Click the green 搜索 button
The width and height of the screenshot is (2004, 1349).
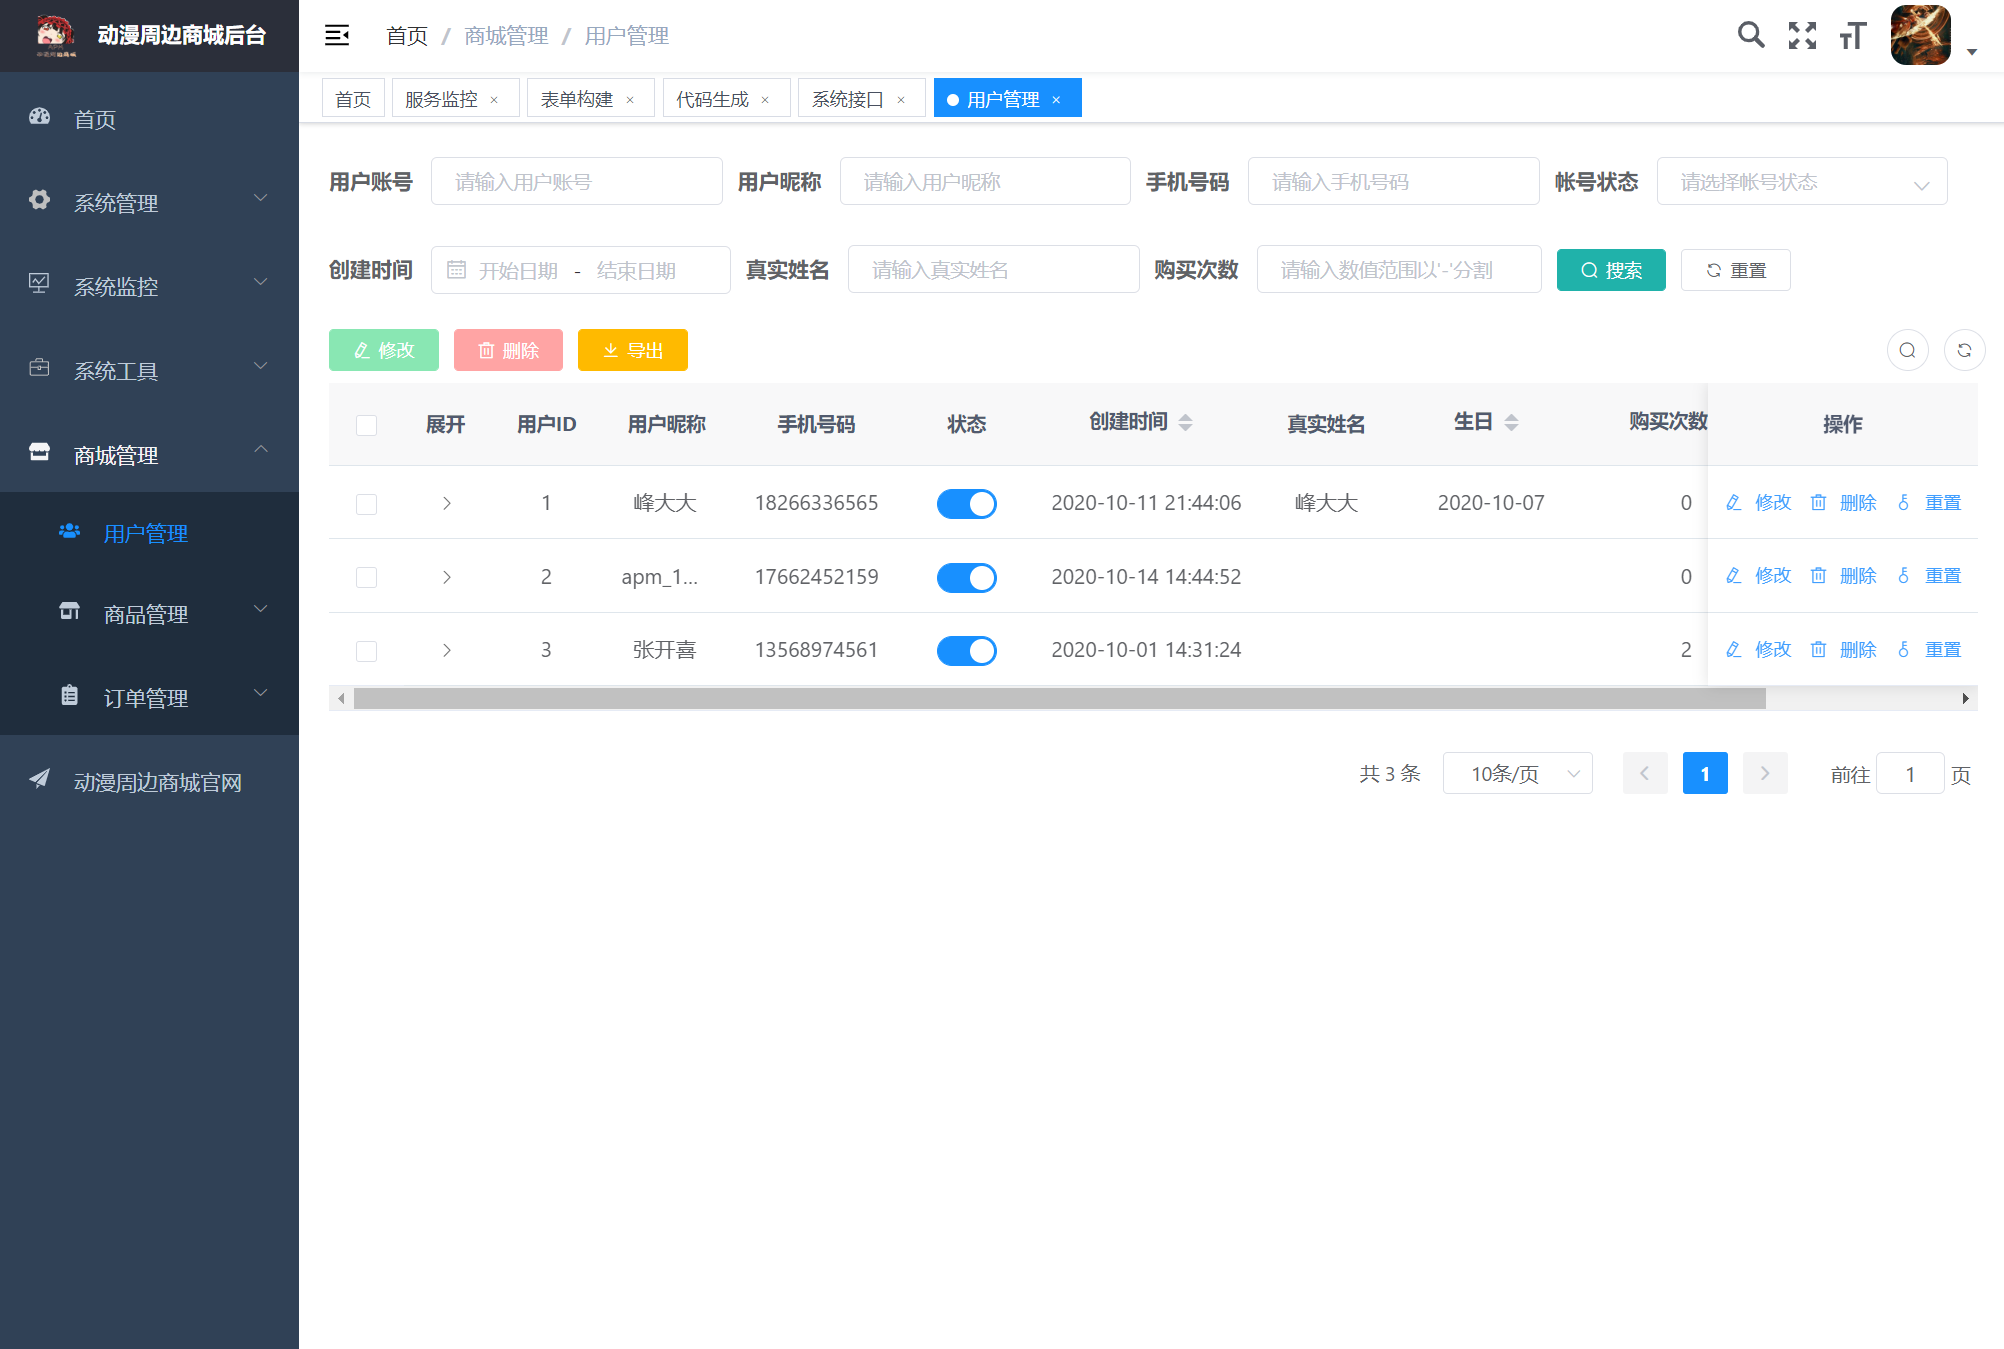pyautogui.click(x=1610, y=270)
